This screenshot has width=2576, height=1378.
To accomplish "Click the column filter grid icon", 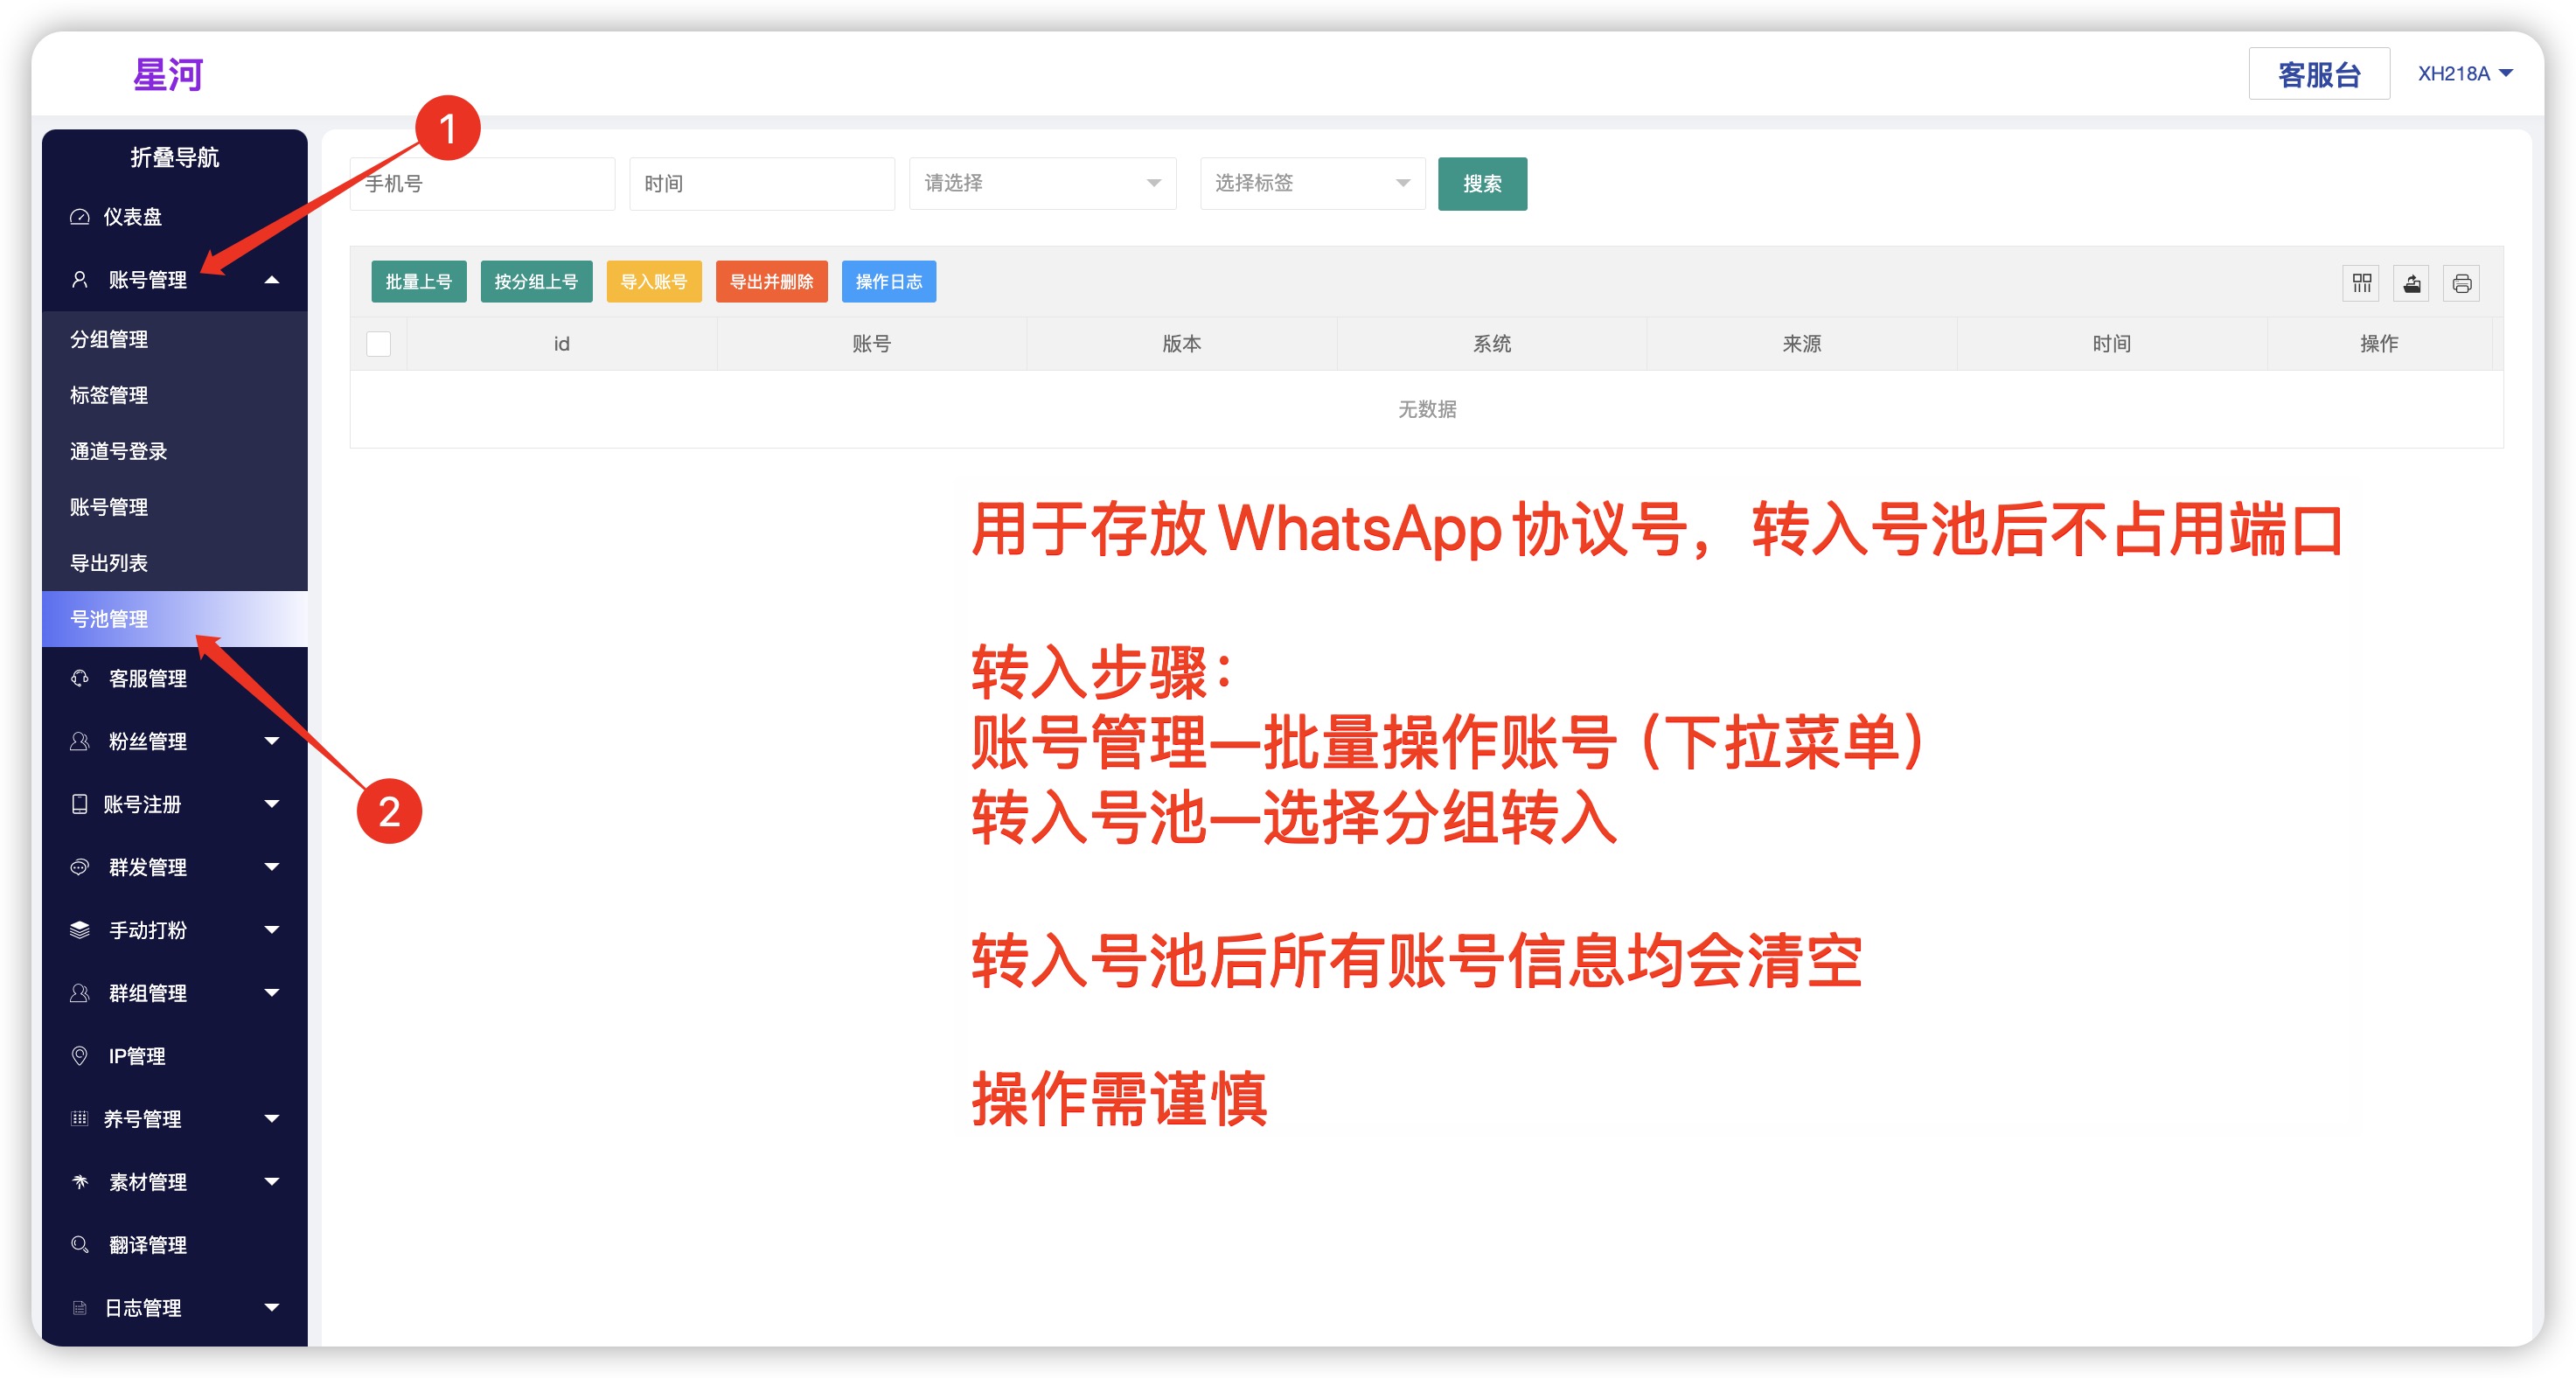I will click(2361, 283).
